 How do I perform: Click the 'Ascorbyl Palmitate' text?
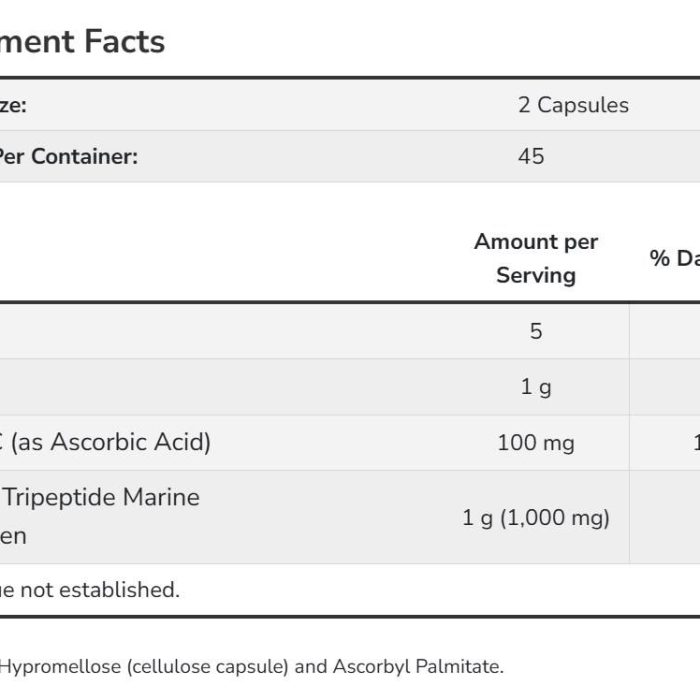pyautogui.click(x=418, y=667)
